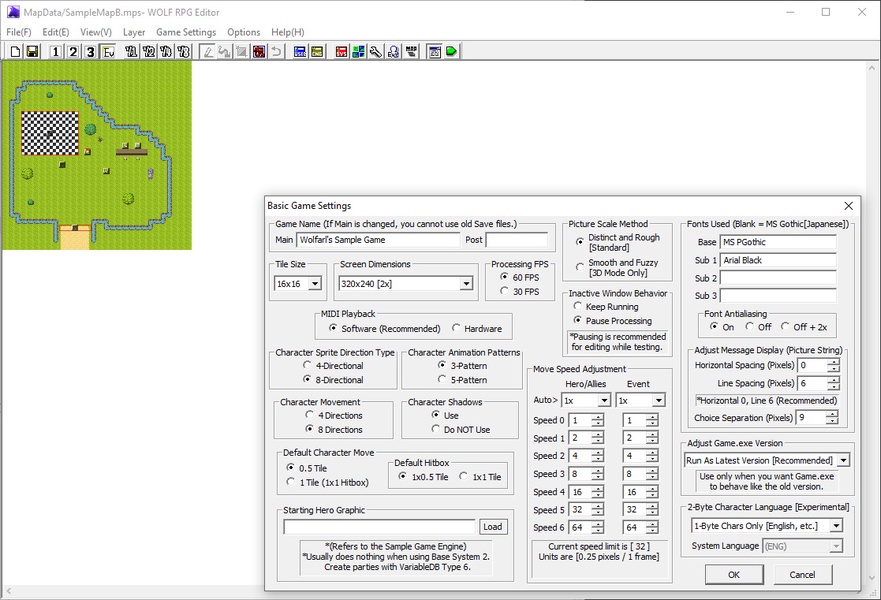Select 4-Directional character sprite type

click(x=308, y=366)
